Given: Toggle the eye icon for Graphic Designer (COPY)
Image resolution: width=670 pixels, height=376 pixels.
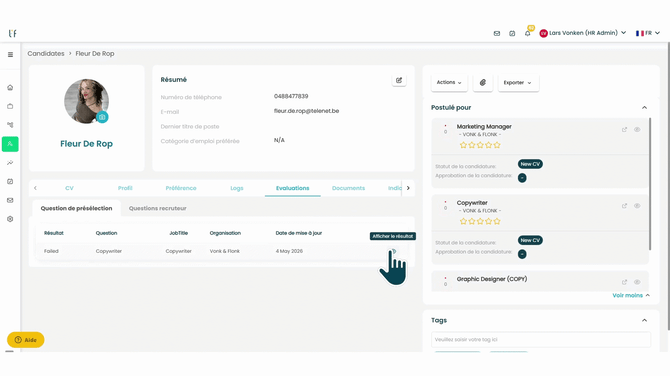Looking at the screenshot, I should [x=637, y=282].
